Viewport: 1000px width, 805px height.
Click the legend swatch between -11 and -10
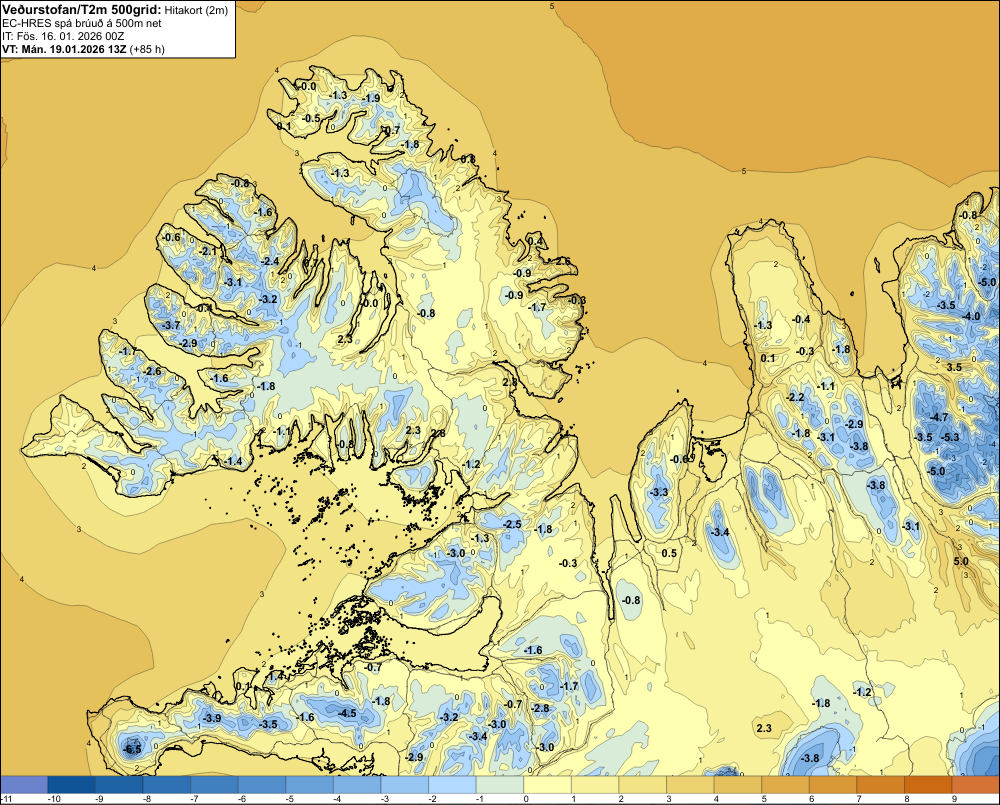24,785
